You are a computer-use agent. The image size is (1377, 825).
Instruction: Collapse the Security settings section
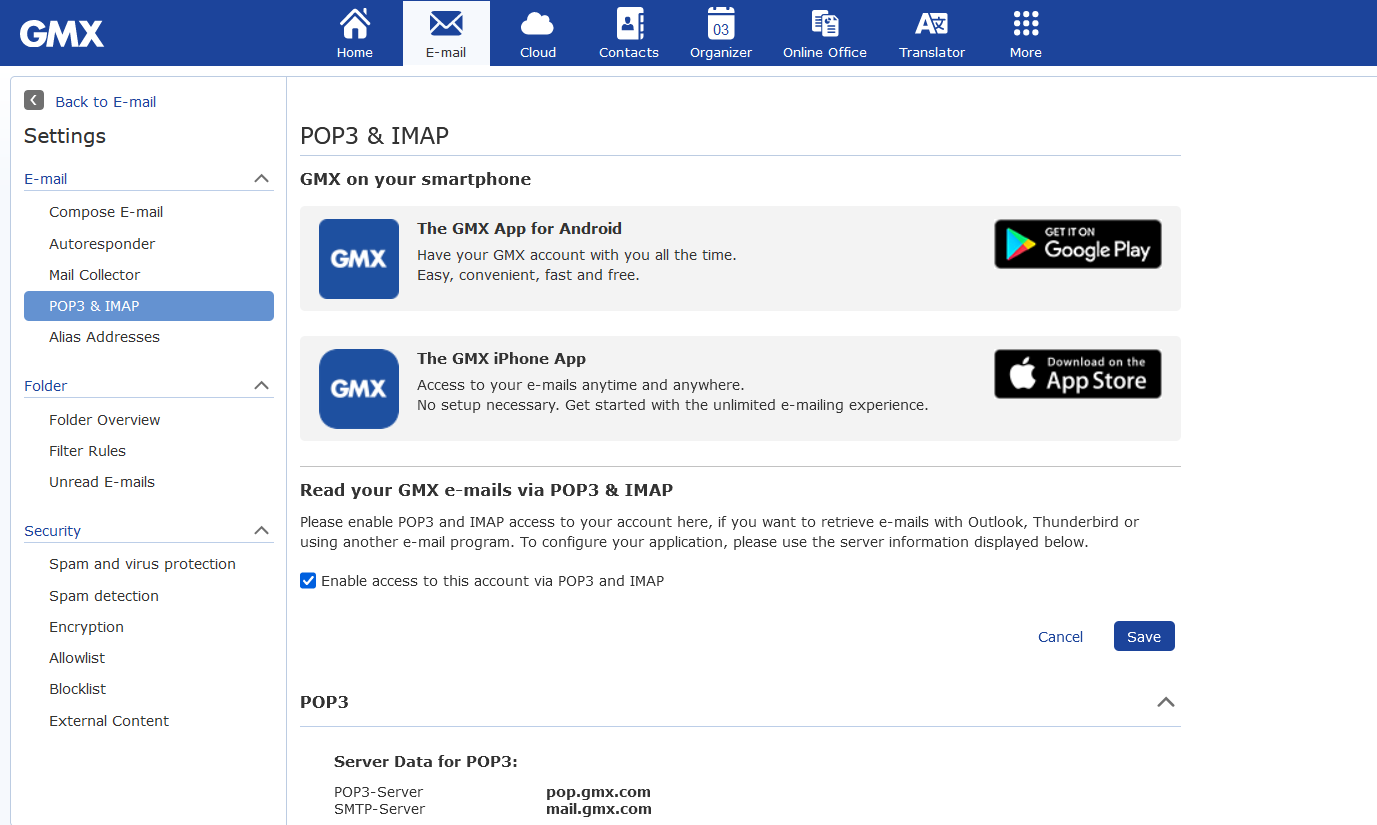pos(262,531)
